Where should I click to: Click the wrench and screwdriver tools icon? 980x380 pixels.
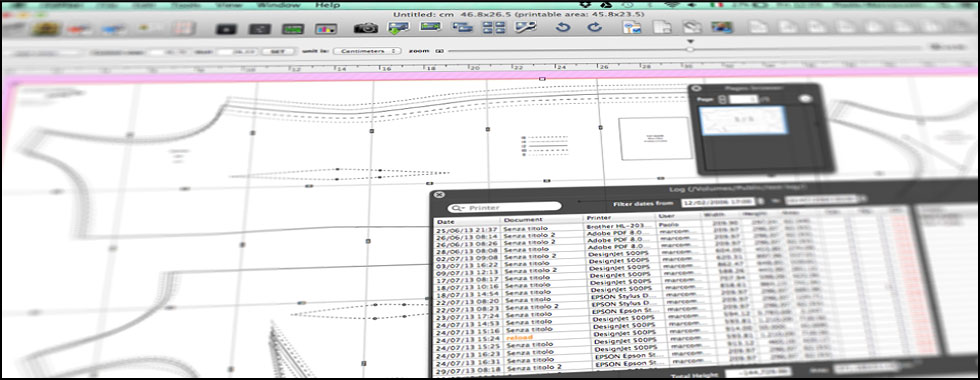526,28
